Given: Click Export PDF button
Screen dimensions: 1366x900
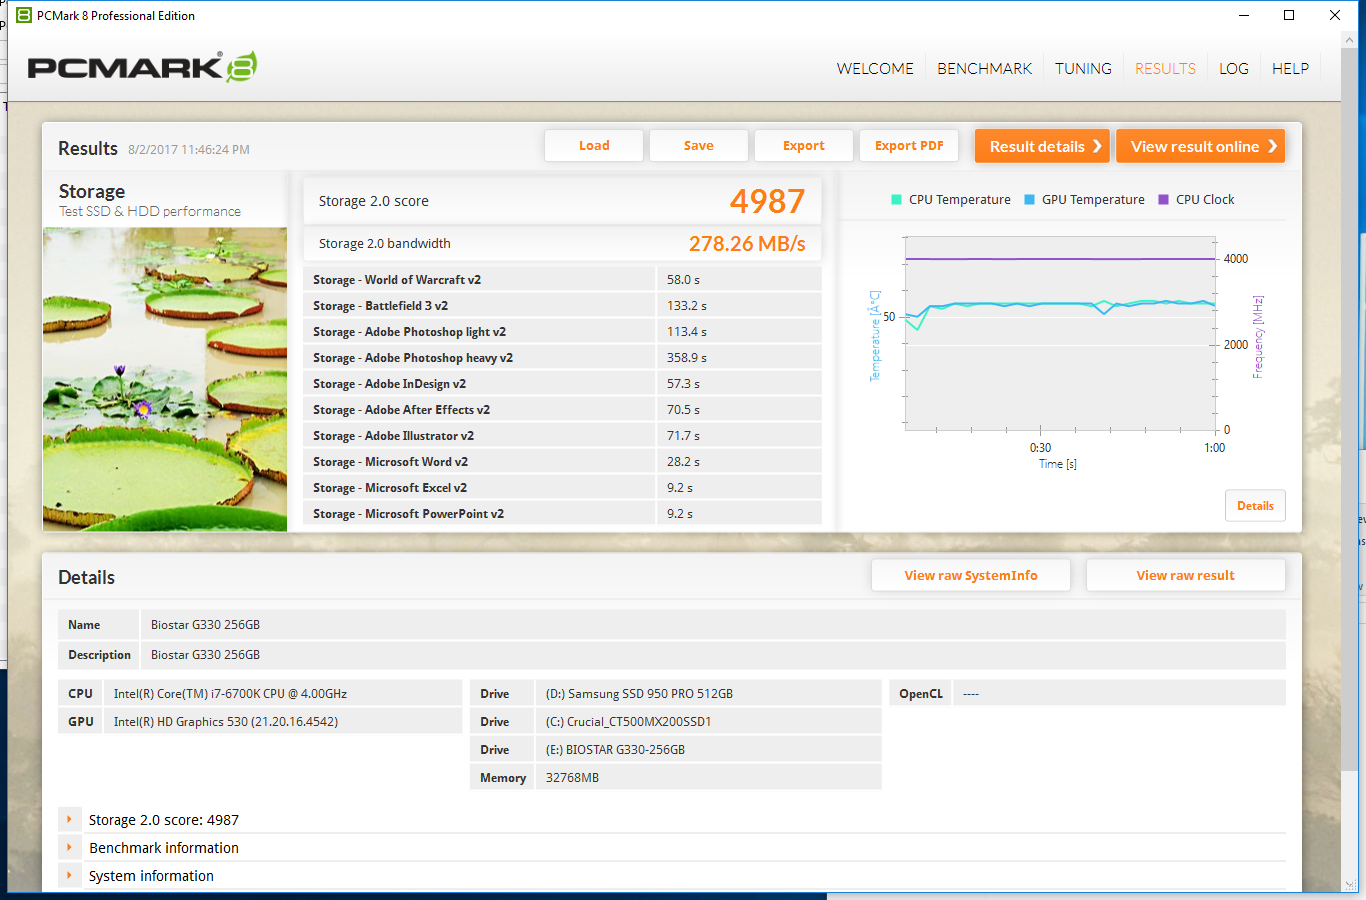Looking at the screenshot, I should coord(909,146).
